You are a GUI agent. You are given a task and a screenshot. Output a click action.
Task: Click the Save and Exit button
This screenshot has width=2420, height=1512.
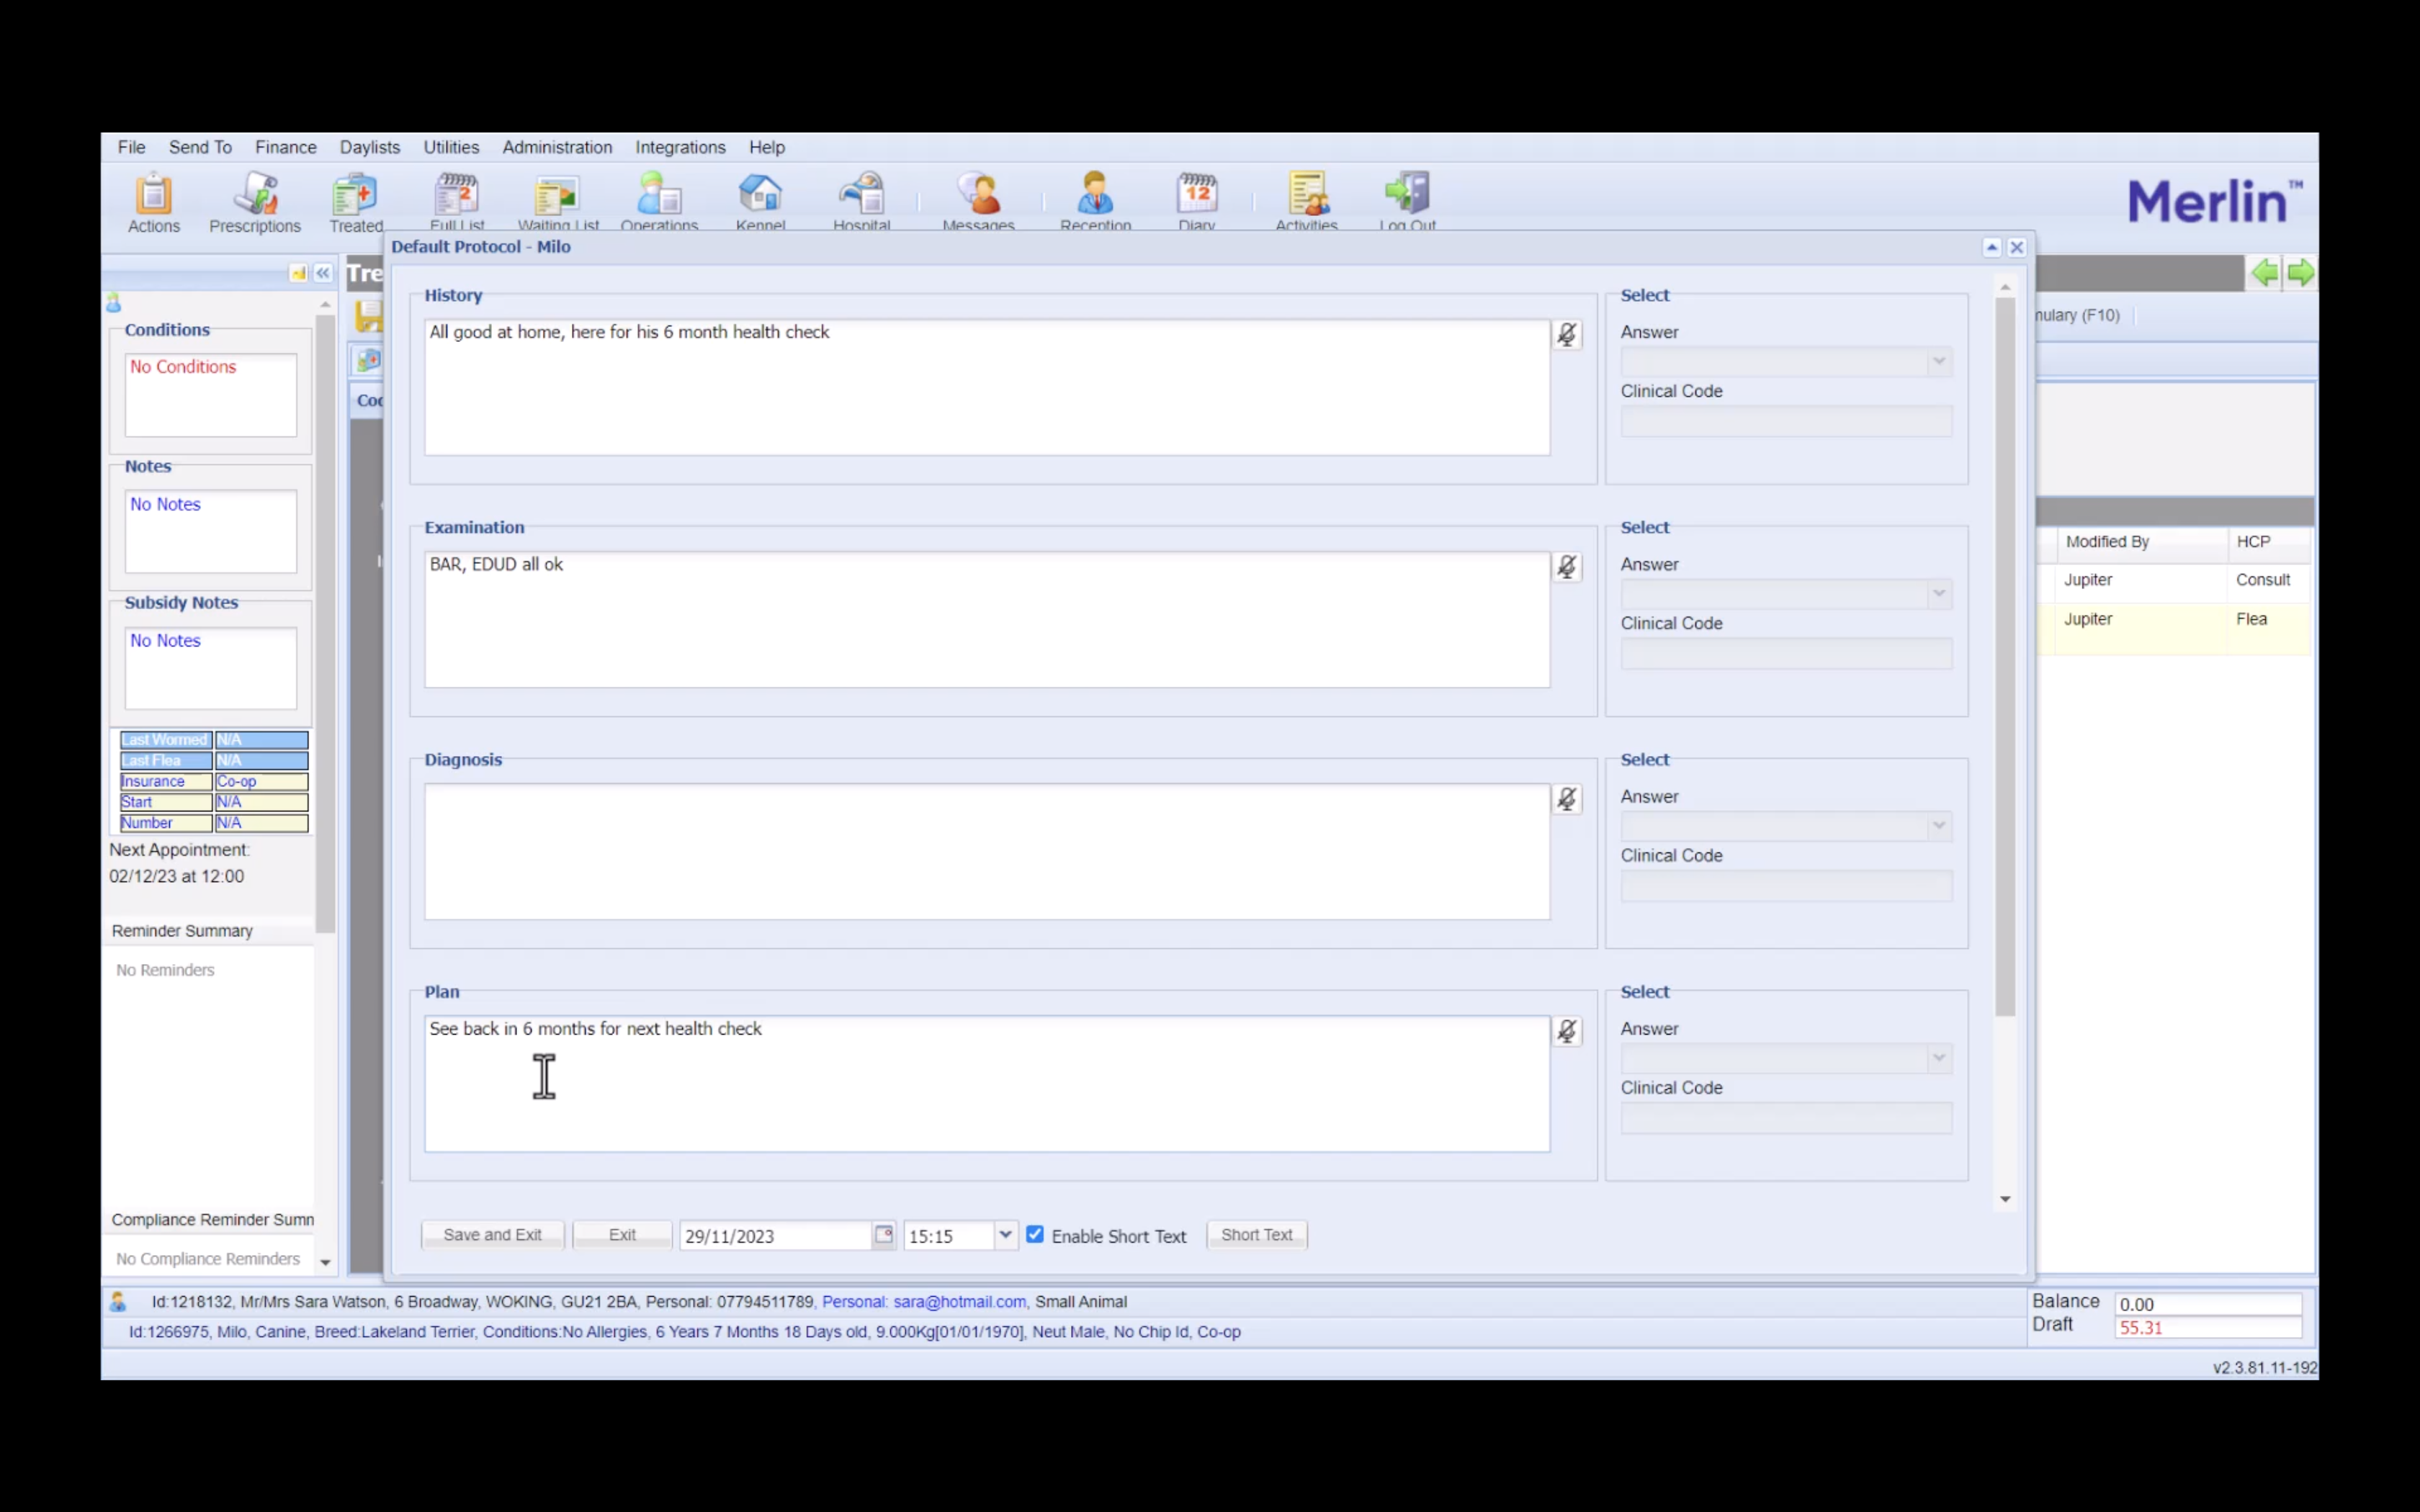pyautogui.click(x=492, y=1235)
